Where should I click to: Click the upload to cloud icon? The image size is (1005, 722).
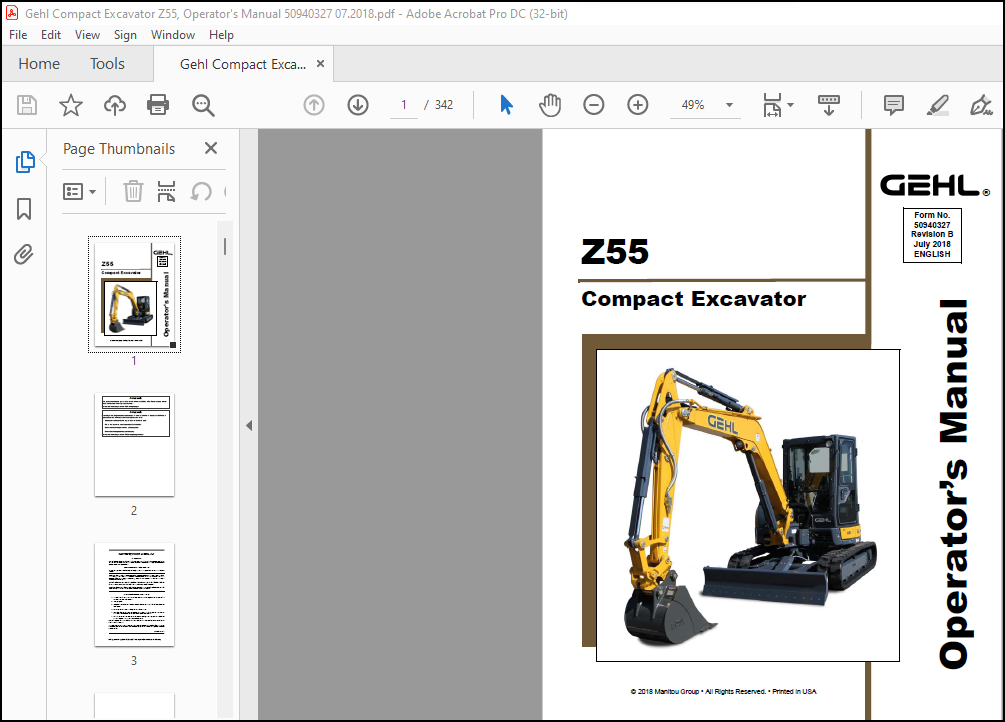tap(115, 105)
